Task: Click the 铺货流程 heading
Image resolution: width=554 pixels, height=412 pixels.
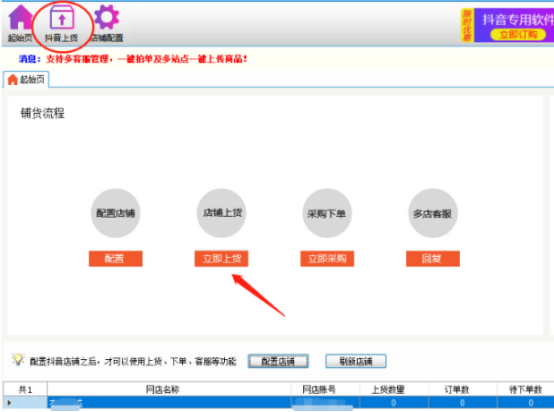Action: click(42, 113)
